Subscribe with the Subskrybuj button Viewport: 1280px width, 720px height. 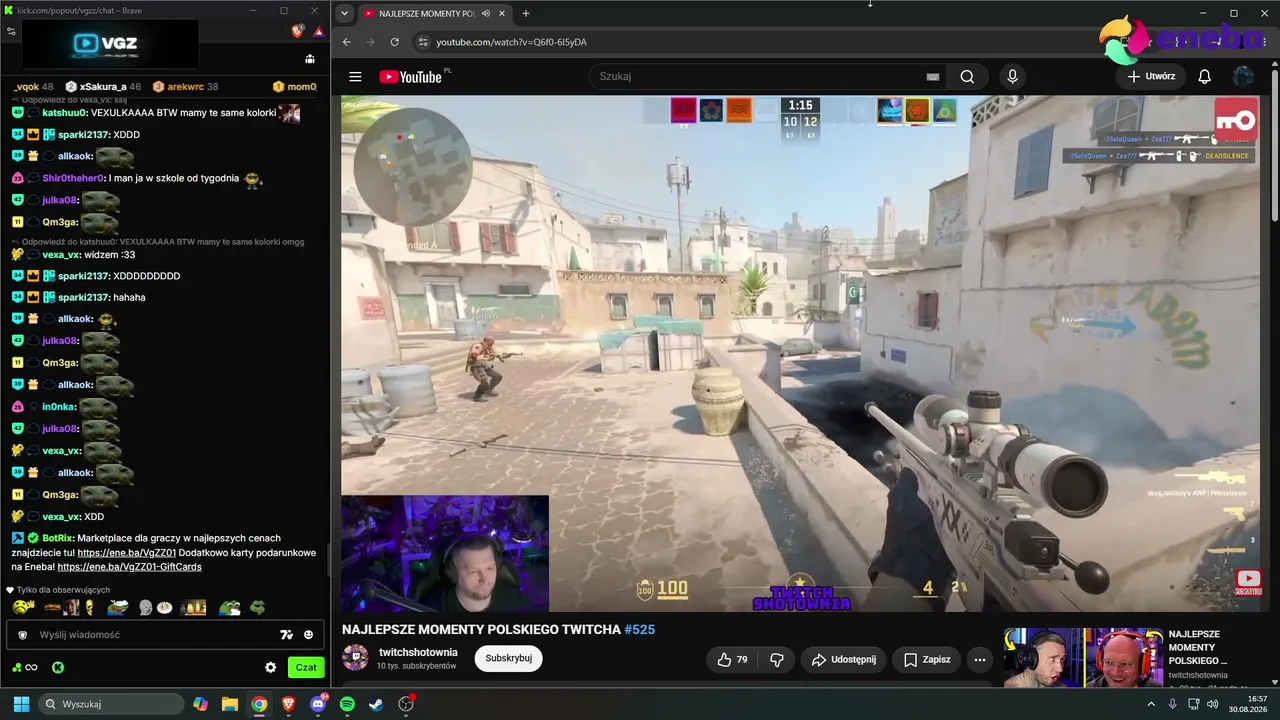tap(508, 658)
